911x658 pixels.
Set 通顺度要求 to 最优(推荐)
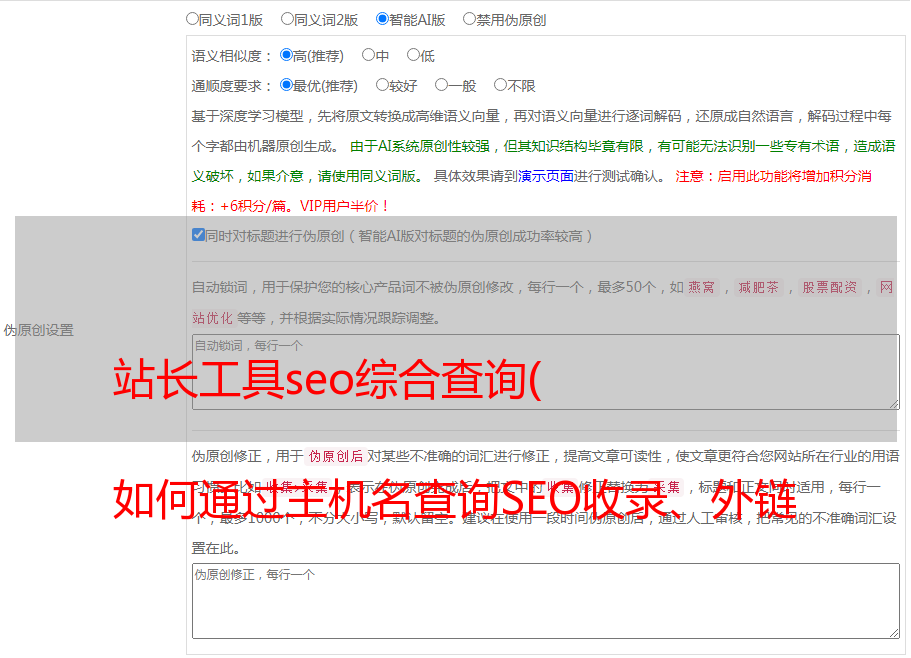[286, 85]
